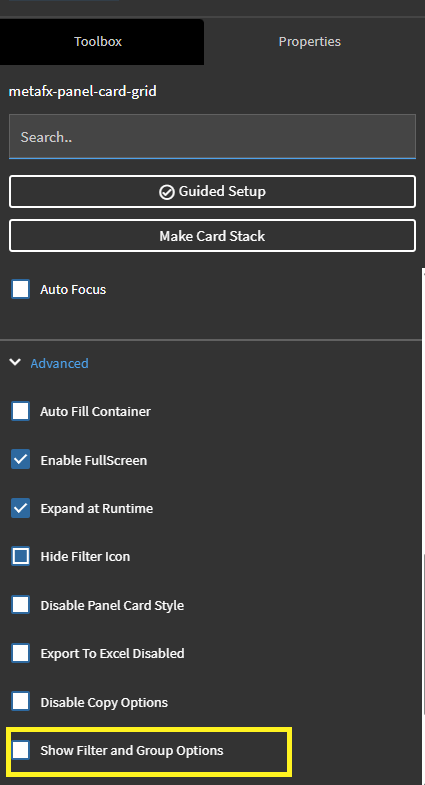Check the Disable Panel Card Style box
The image size is (425, 785).
21,605
